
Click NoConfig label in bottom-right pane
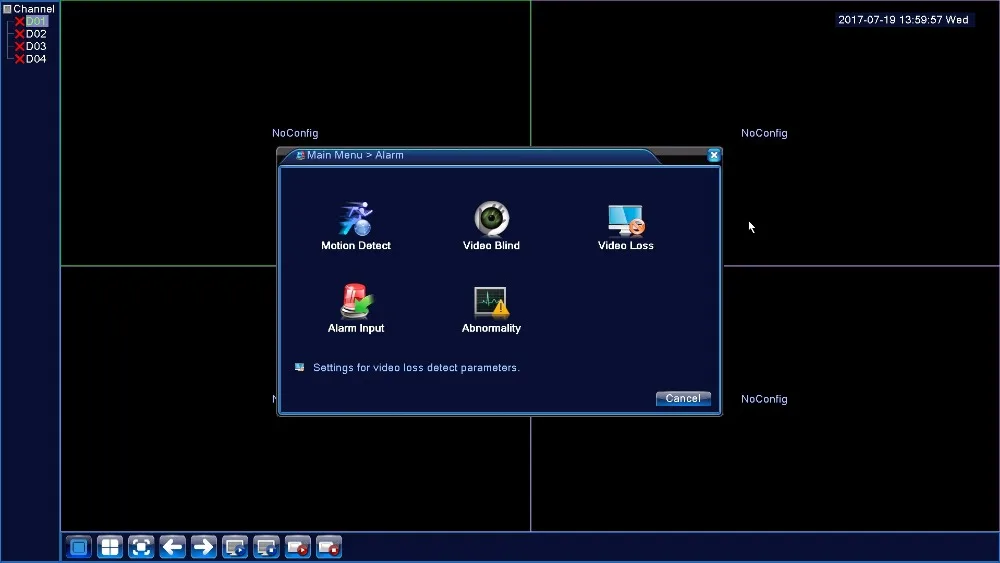pyautogui.click(x=764, y=399)
